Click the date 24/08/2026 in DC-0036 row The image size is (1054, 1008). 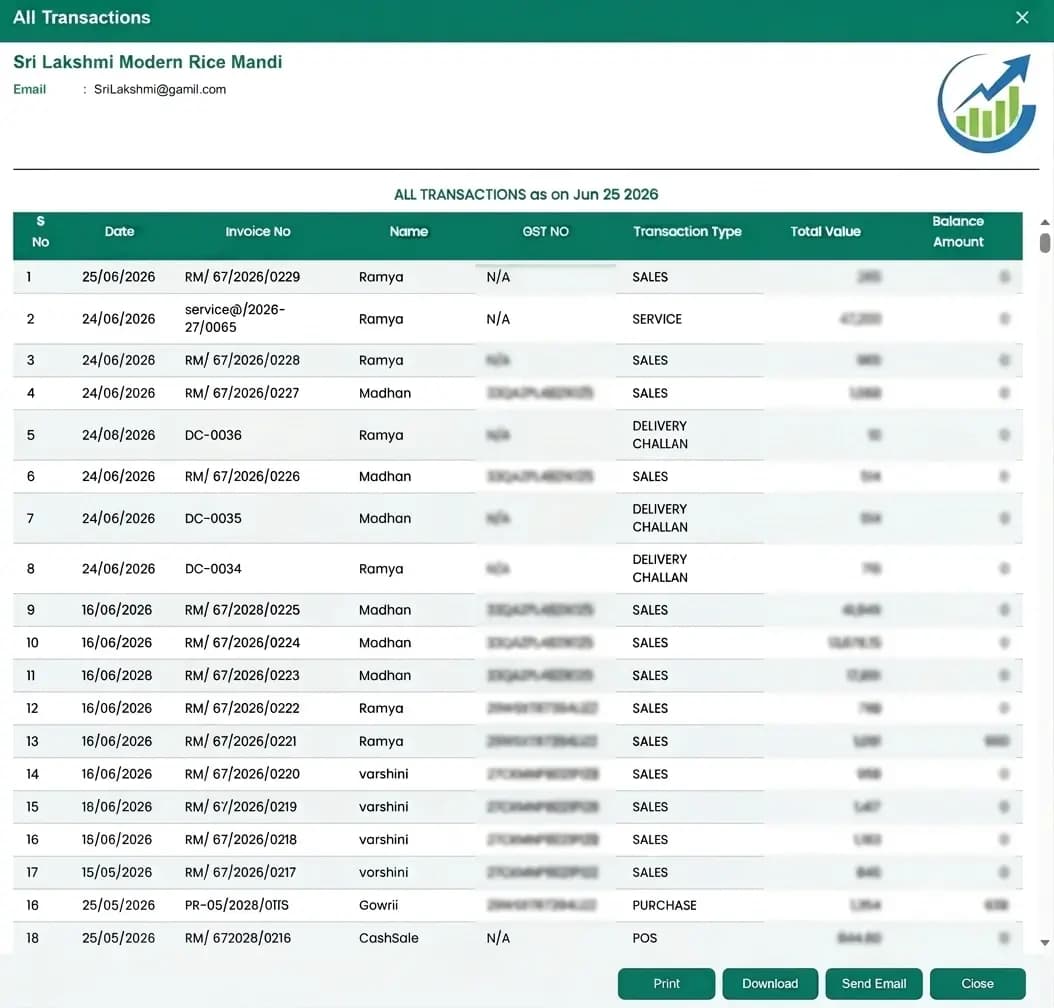[x=118, y=435]
